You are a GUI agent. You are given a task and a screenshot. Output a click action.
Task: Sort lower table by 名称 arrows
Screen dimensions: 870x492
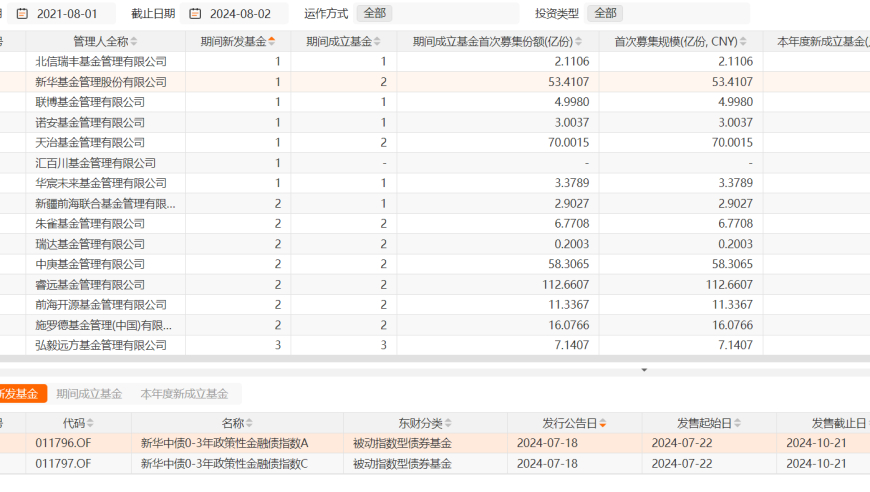(x=249, y=424)
